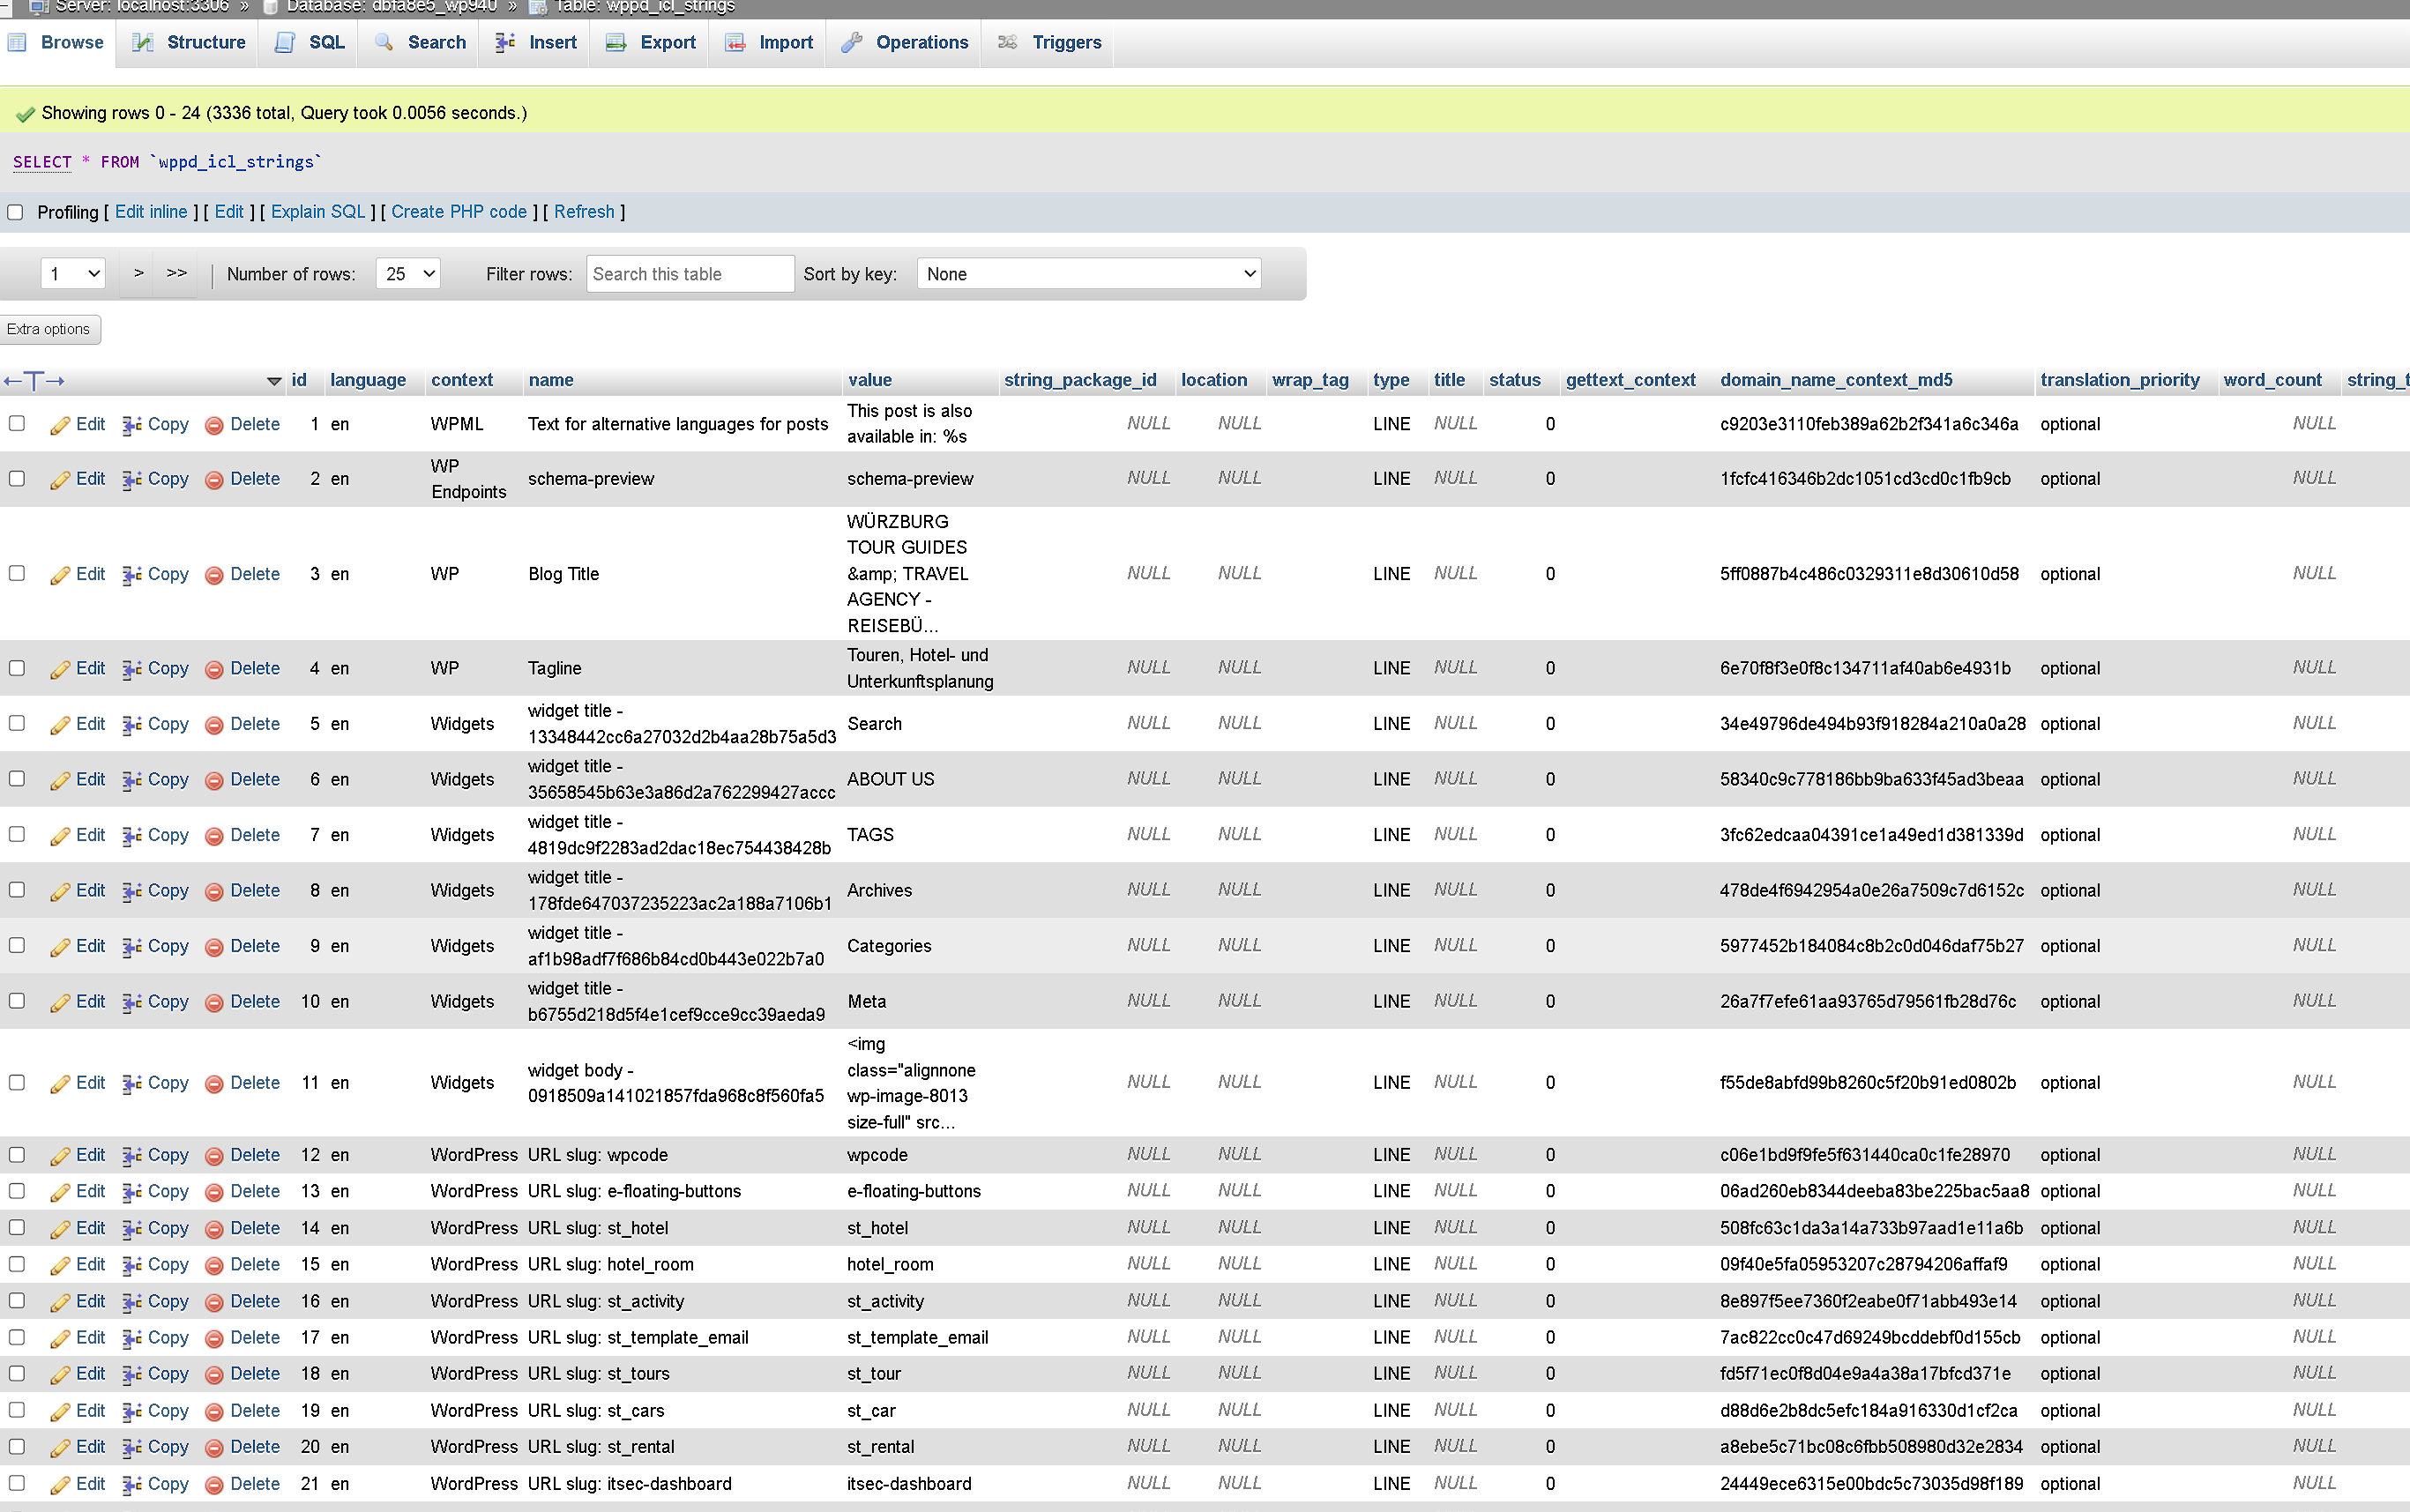Jump to last page with >> button

176,273
